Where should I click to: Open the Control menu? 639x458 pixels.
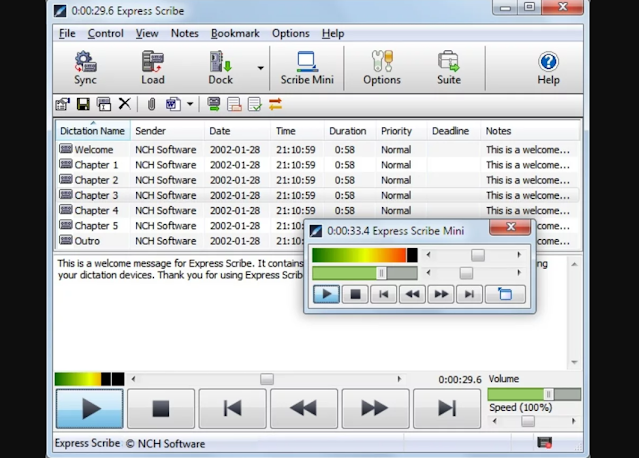[106, 33]
